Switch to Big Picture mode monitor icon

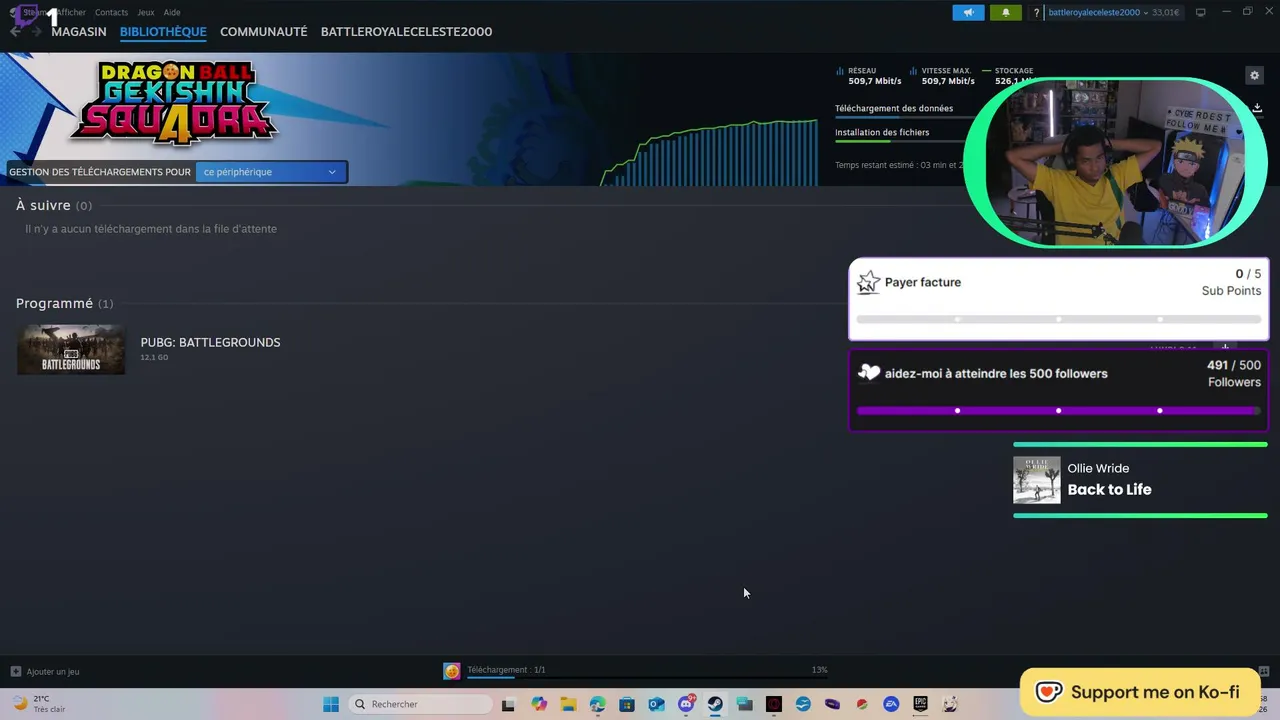click(1201, 12)
